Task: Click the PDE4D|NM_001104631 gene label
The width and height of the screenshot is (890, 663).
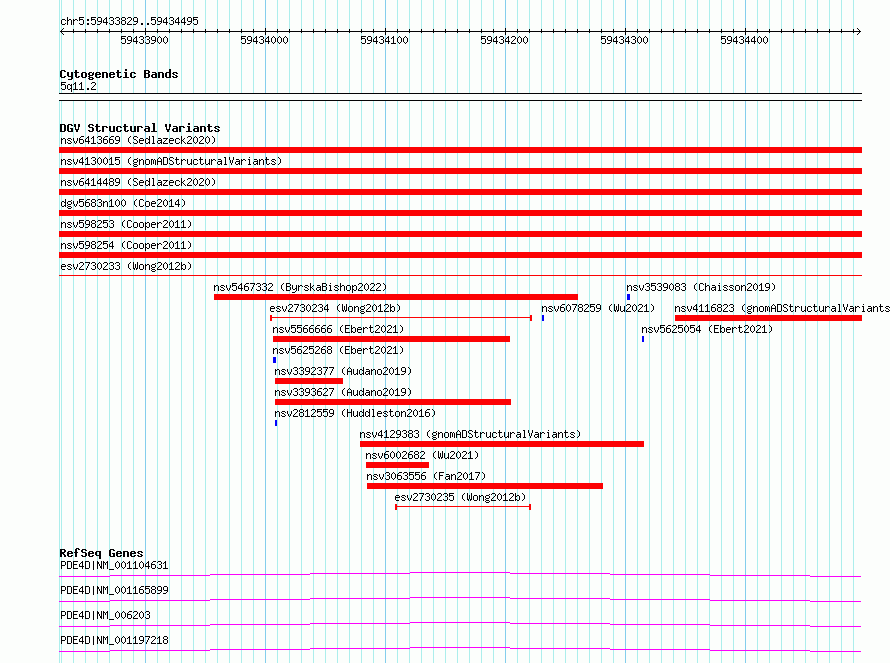Action: click(x=114, y=565)
